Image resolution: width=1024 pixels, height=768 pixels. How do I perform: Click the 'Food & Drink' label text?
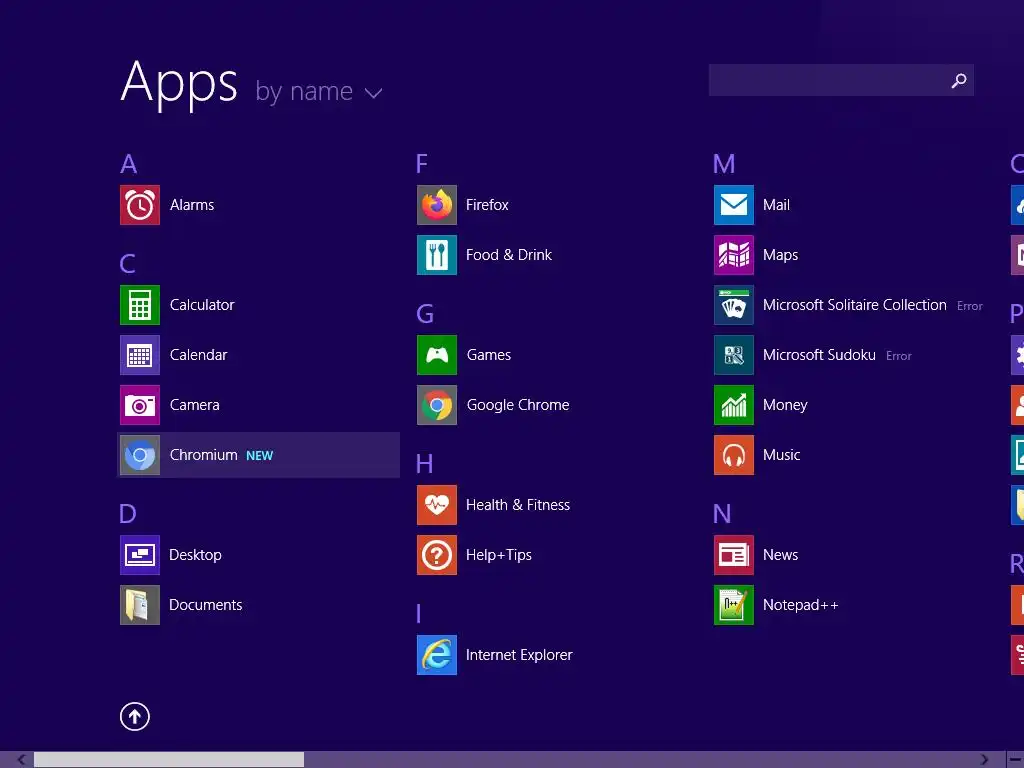pyautogui.click(x=509, y=255)
